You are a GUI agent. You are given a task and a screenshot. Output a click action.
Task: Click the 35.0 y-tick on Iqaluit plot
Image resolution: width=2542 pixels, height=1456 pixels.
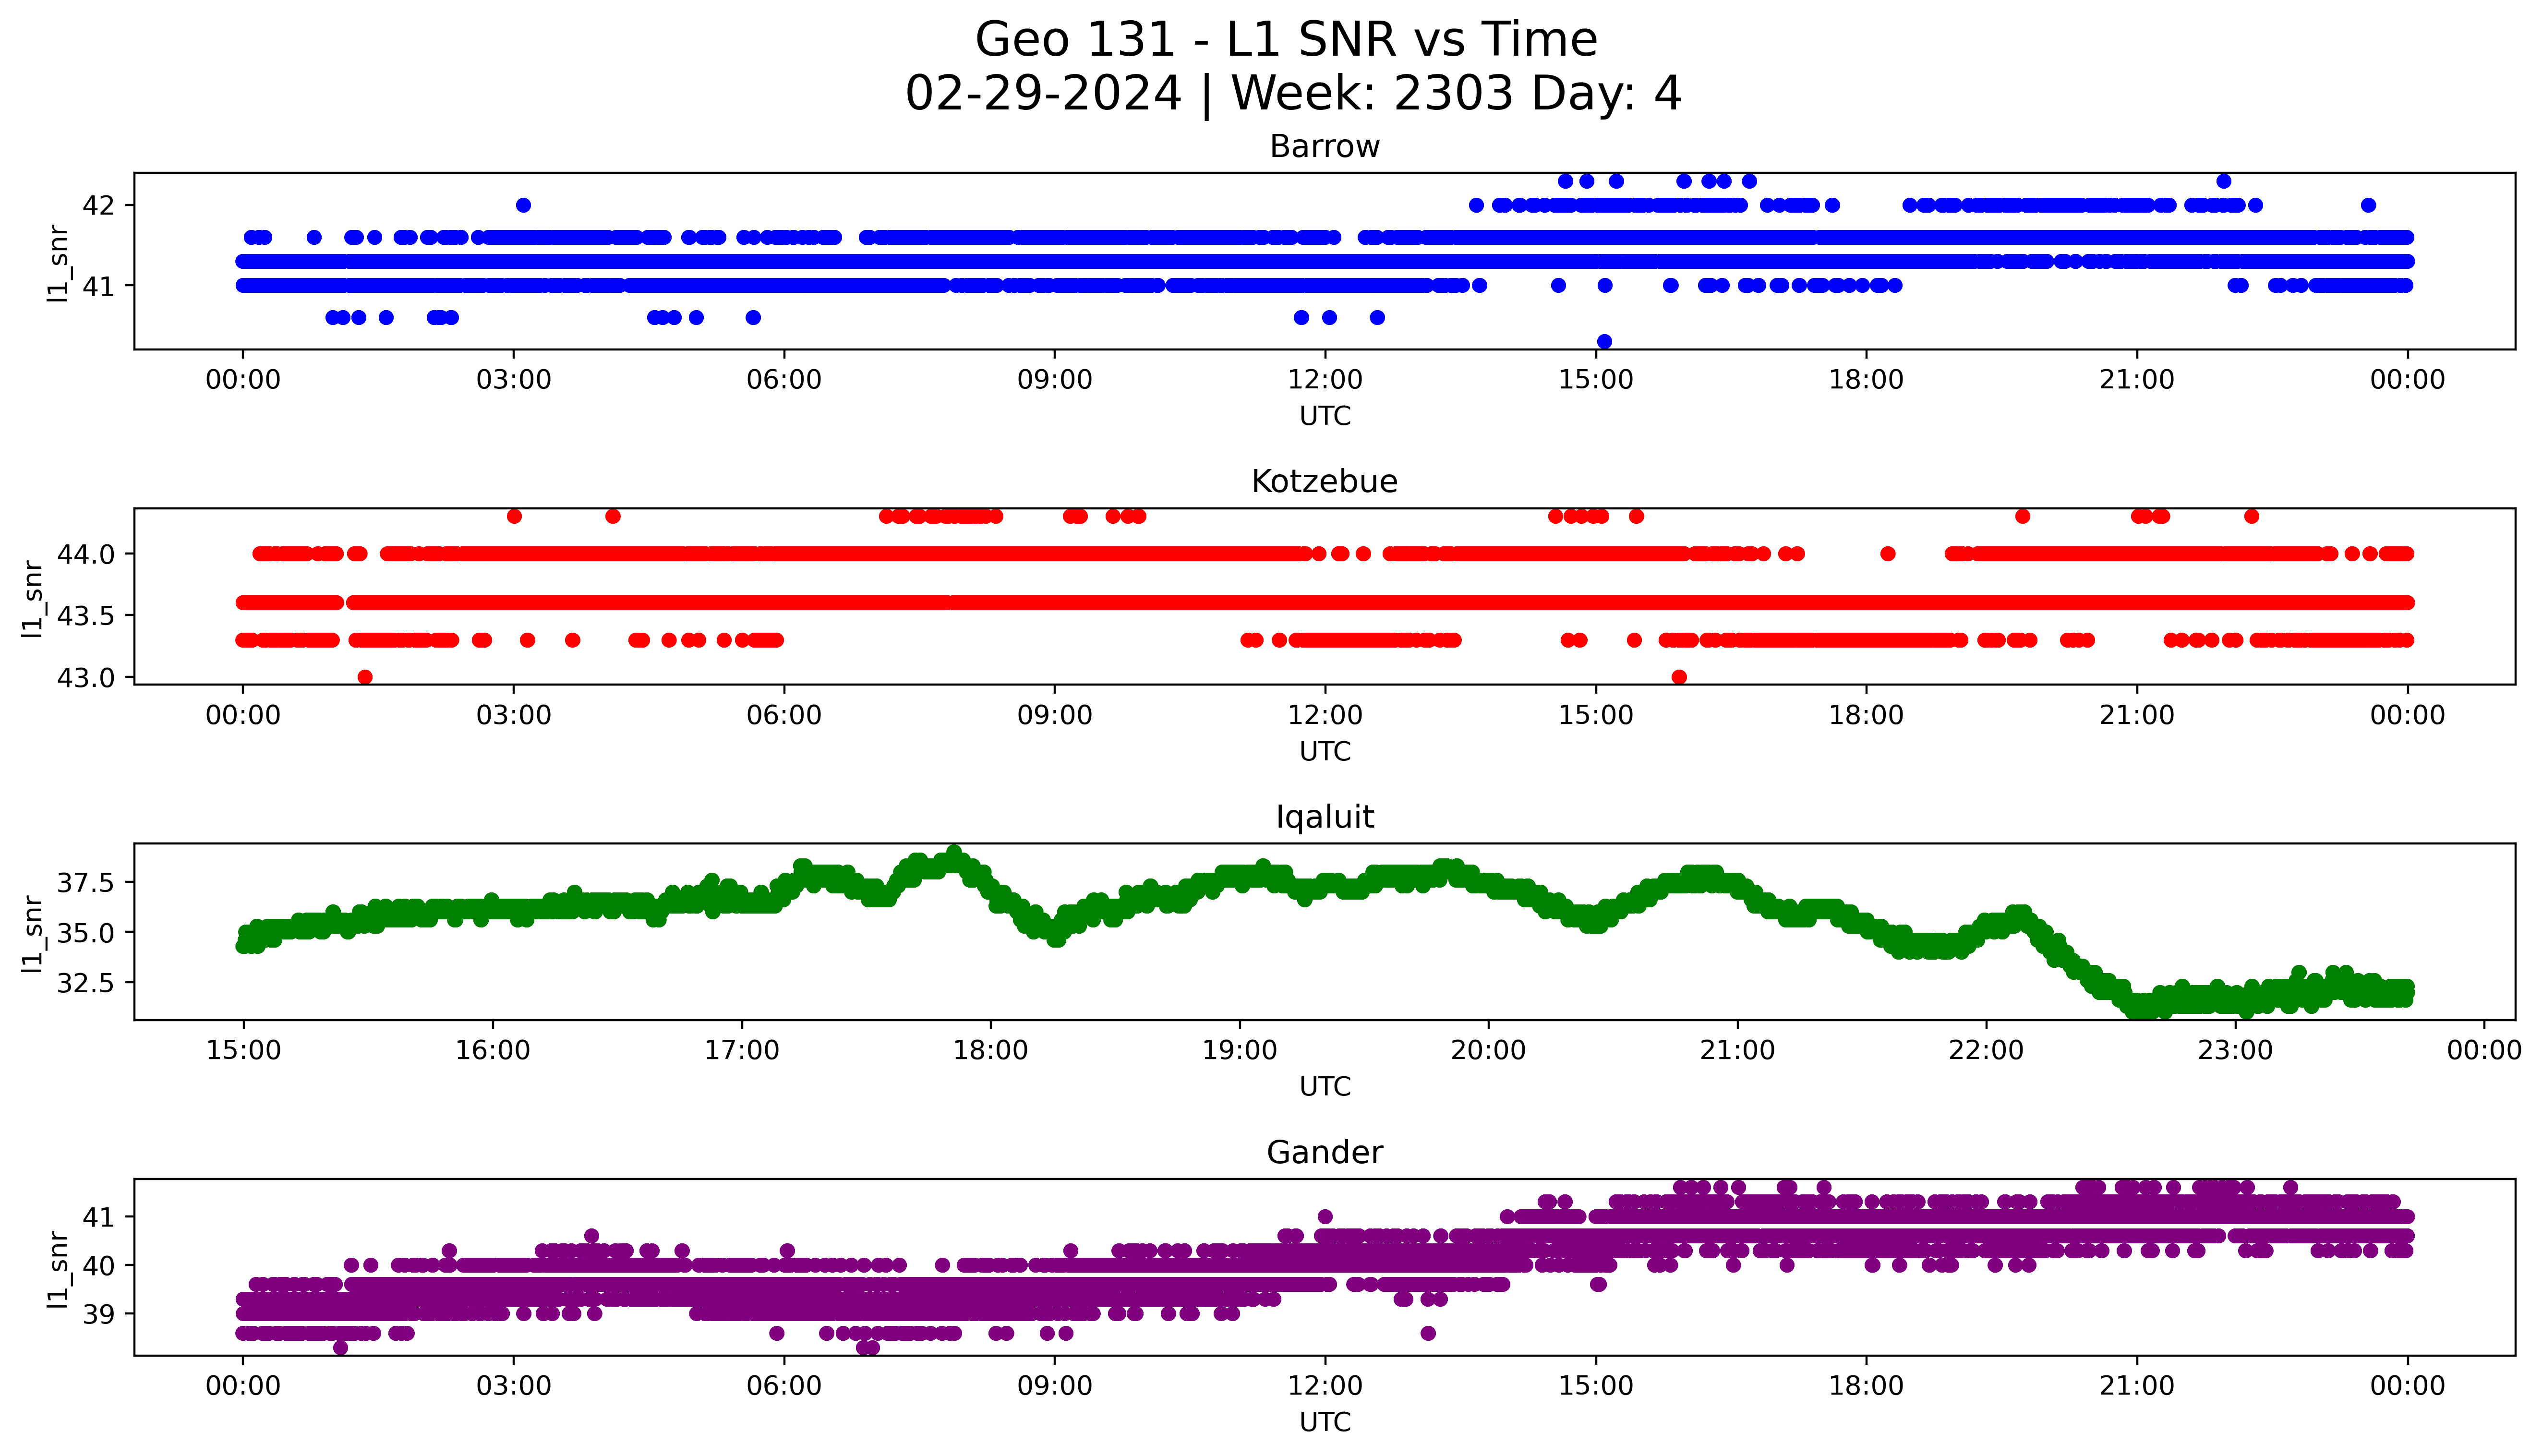[x=86, y=933]
